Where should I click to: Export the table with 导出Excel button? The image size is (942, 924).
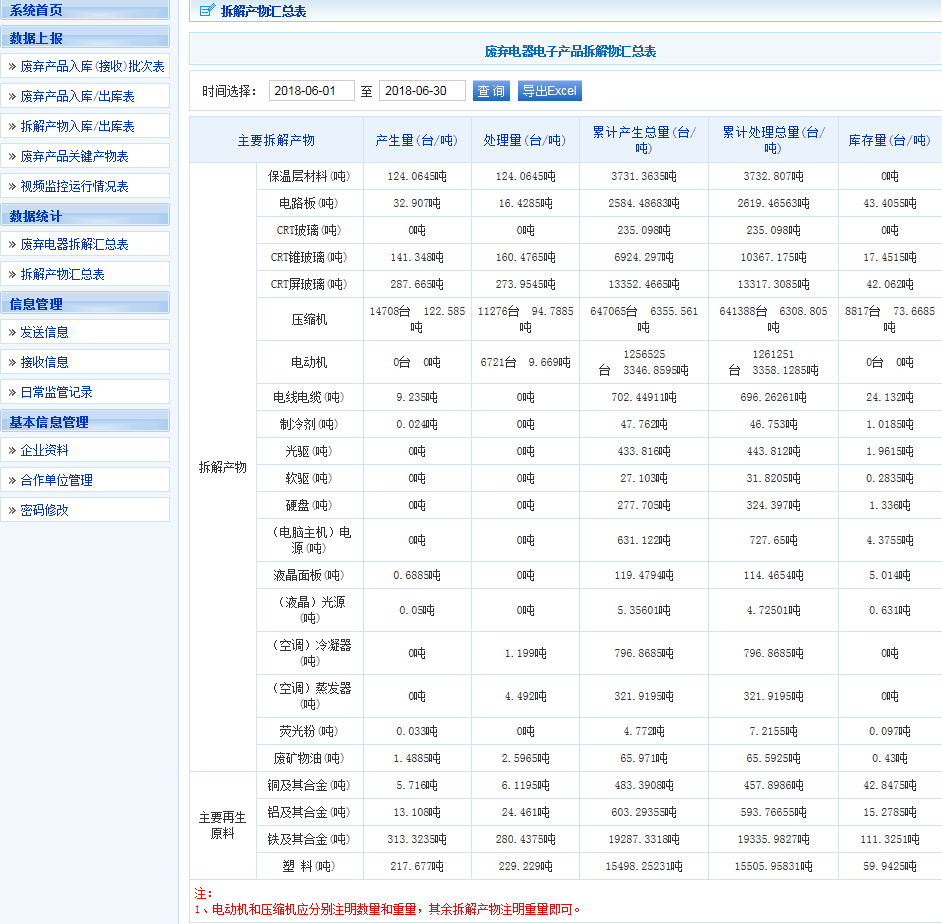click(x=549, y=91)
